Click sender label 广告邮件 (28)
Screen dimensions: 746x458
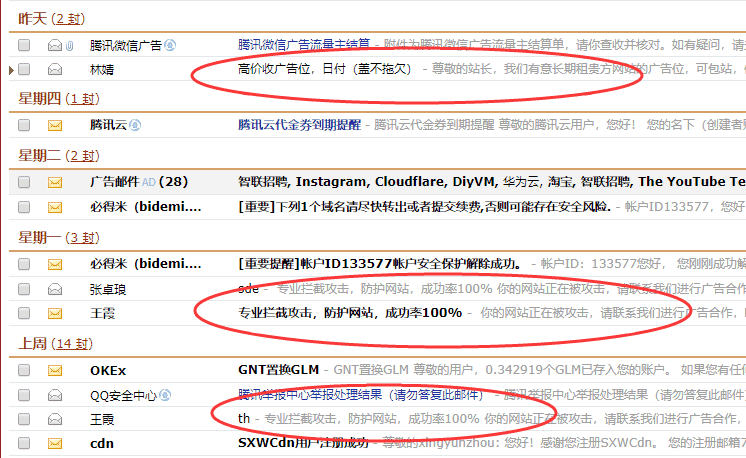(139, 182)
